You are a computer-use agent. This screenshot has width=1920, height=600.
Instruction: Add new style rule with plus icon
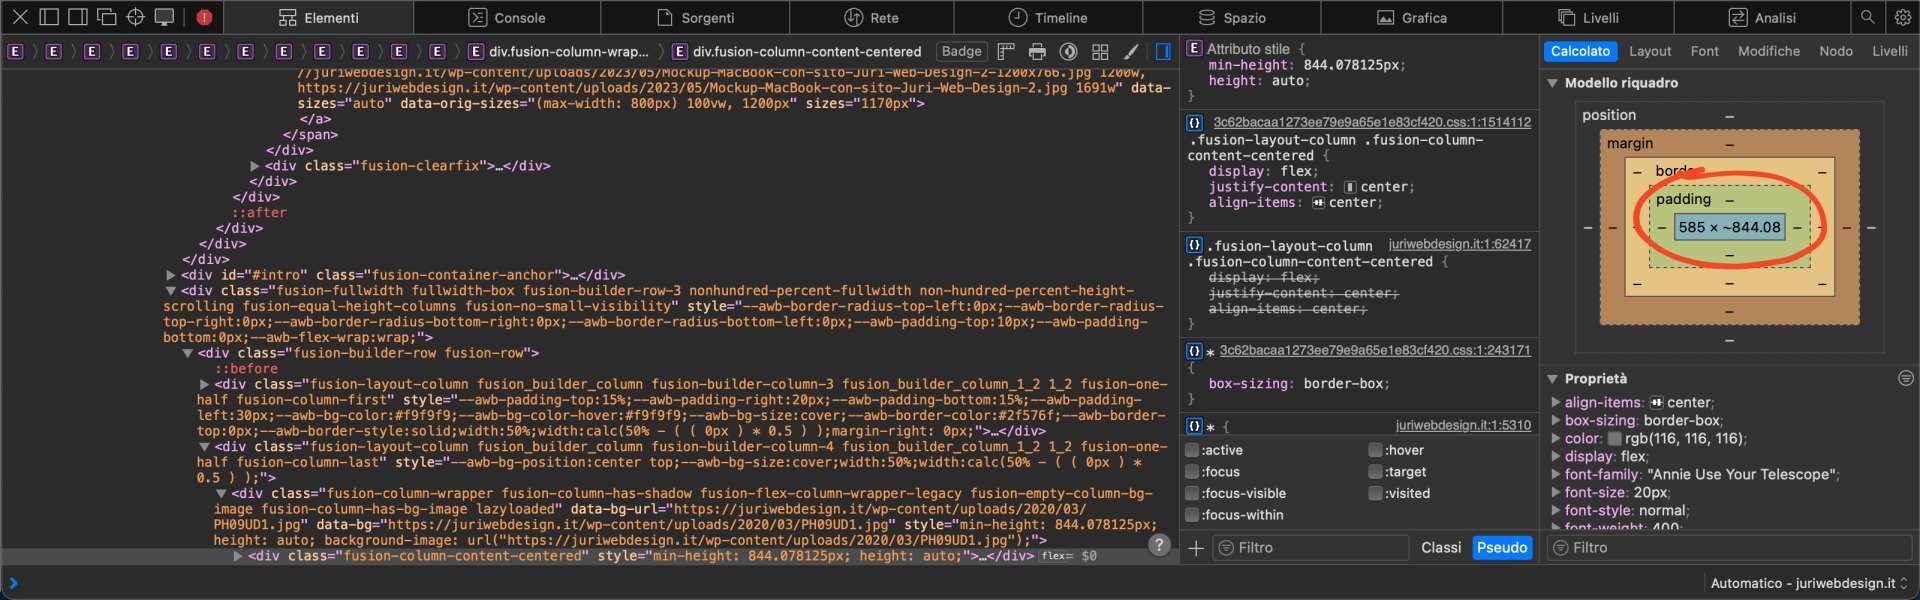tap(1195, 548)
